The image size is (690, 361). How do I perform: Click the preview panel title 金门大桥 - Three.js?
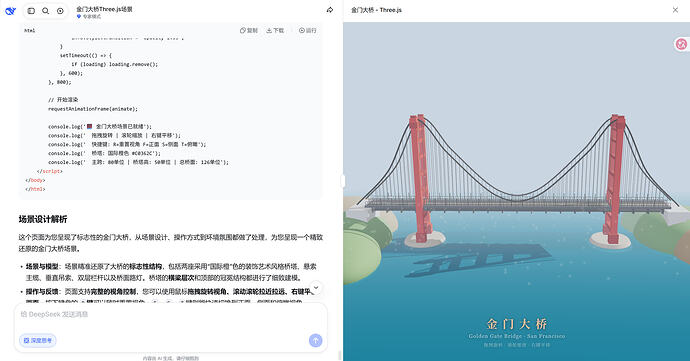tap(376, 10)
